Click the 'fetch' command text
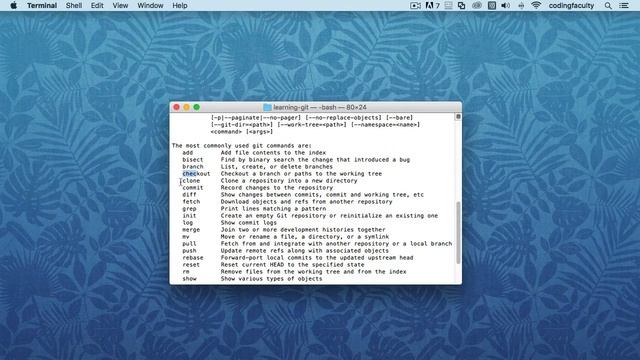The height and width of the screenshot is (360, 640). point(191,202)
